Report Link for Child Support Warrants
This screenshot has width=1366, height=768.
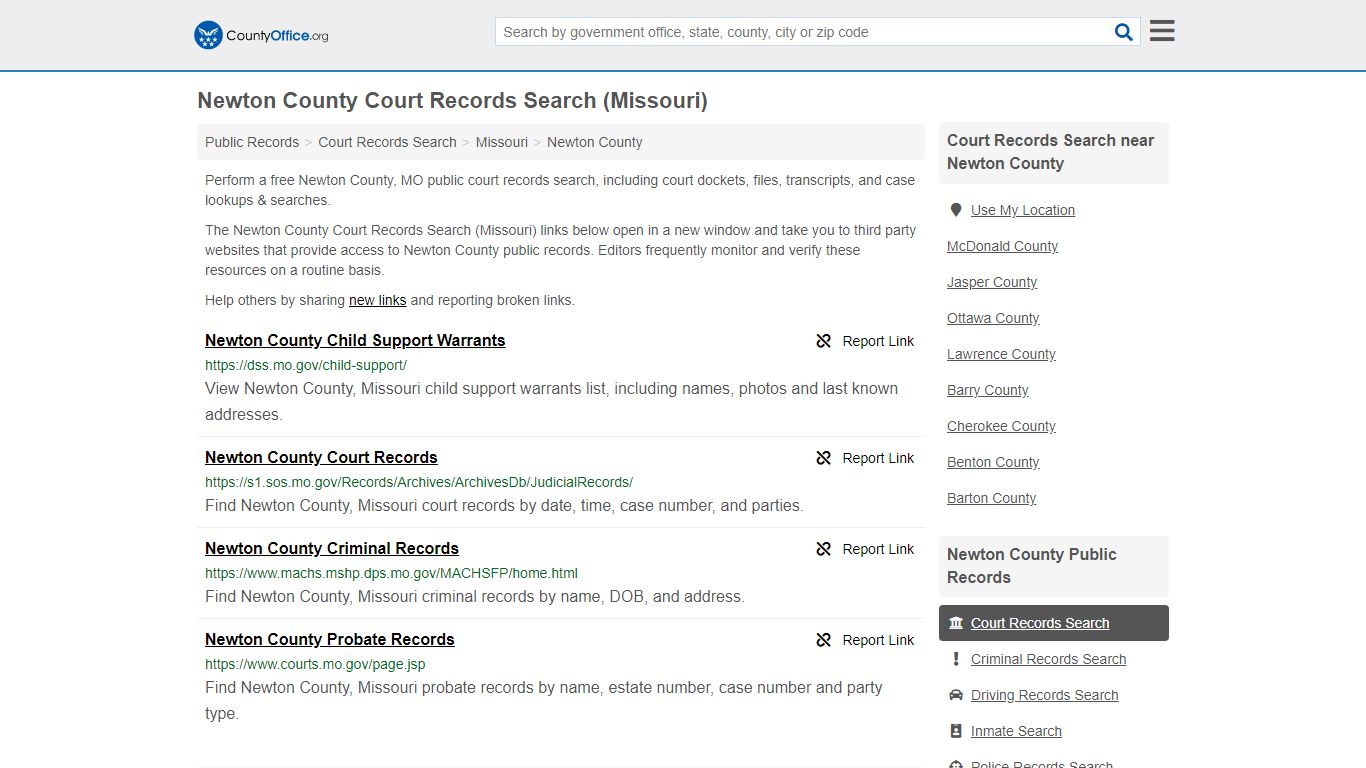click(x=865, y=341)
